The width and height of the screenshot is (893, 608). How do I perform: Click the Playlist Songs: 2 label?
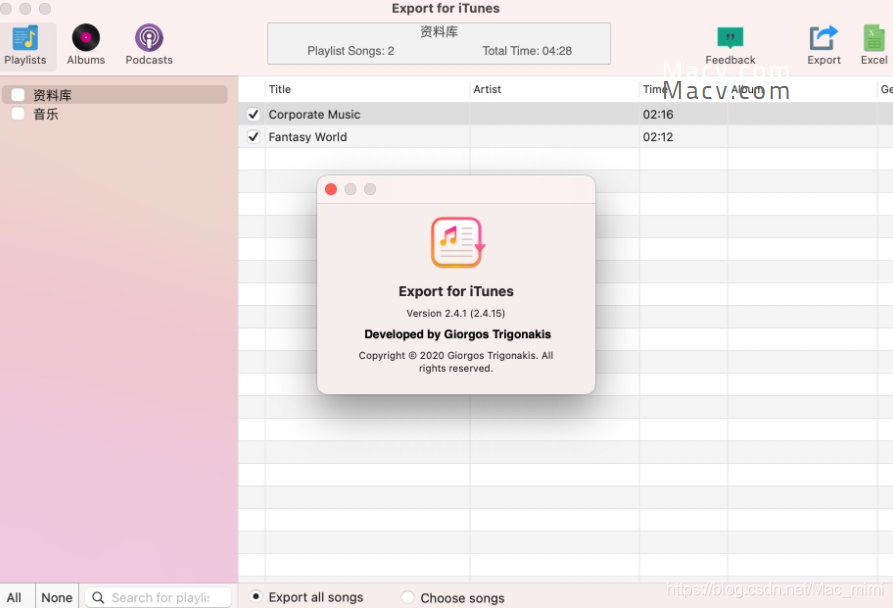point(351,51)
